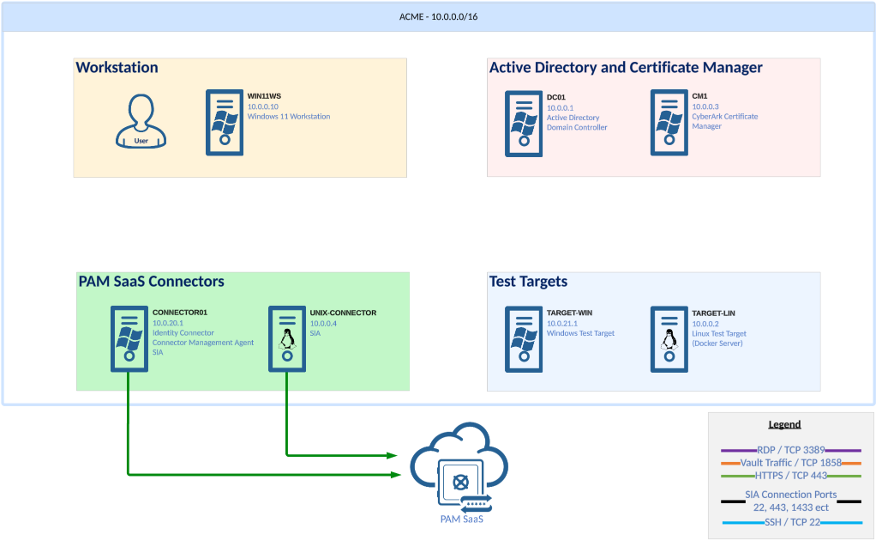Click the purple RDP / TCP 3389 legend line

[731, 450]
